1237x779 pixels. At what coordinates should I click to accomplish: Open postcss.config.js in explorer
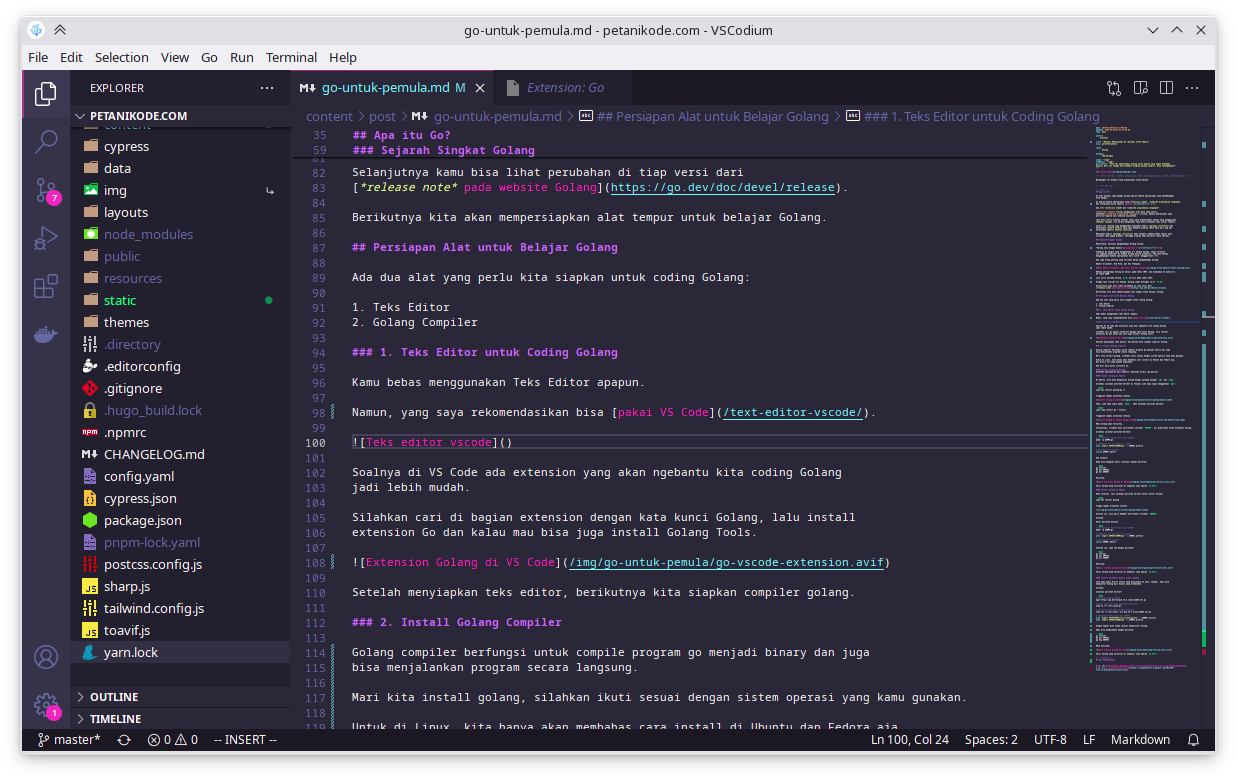180,564
